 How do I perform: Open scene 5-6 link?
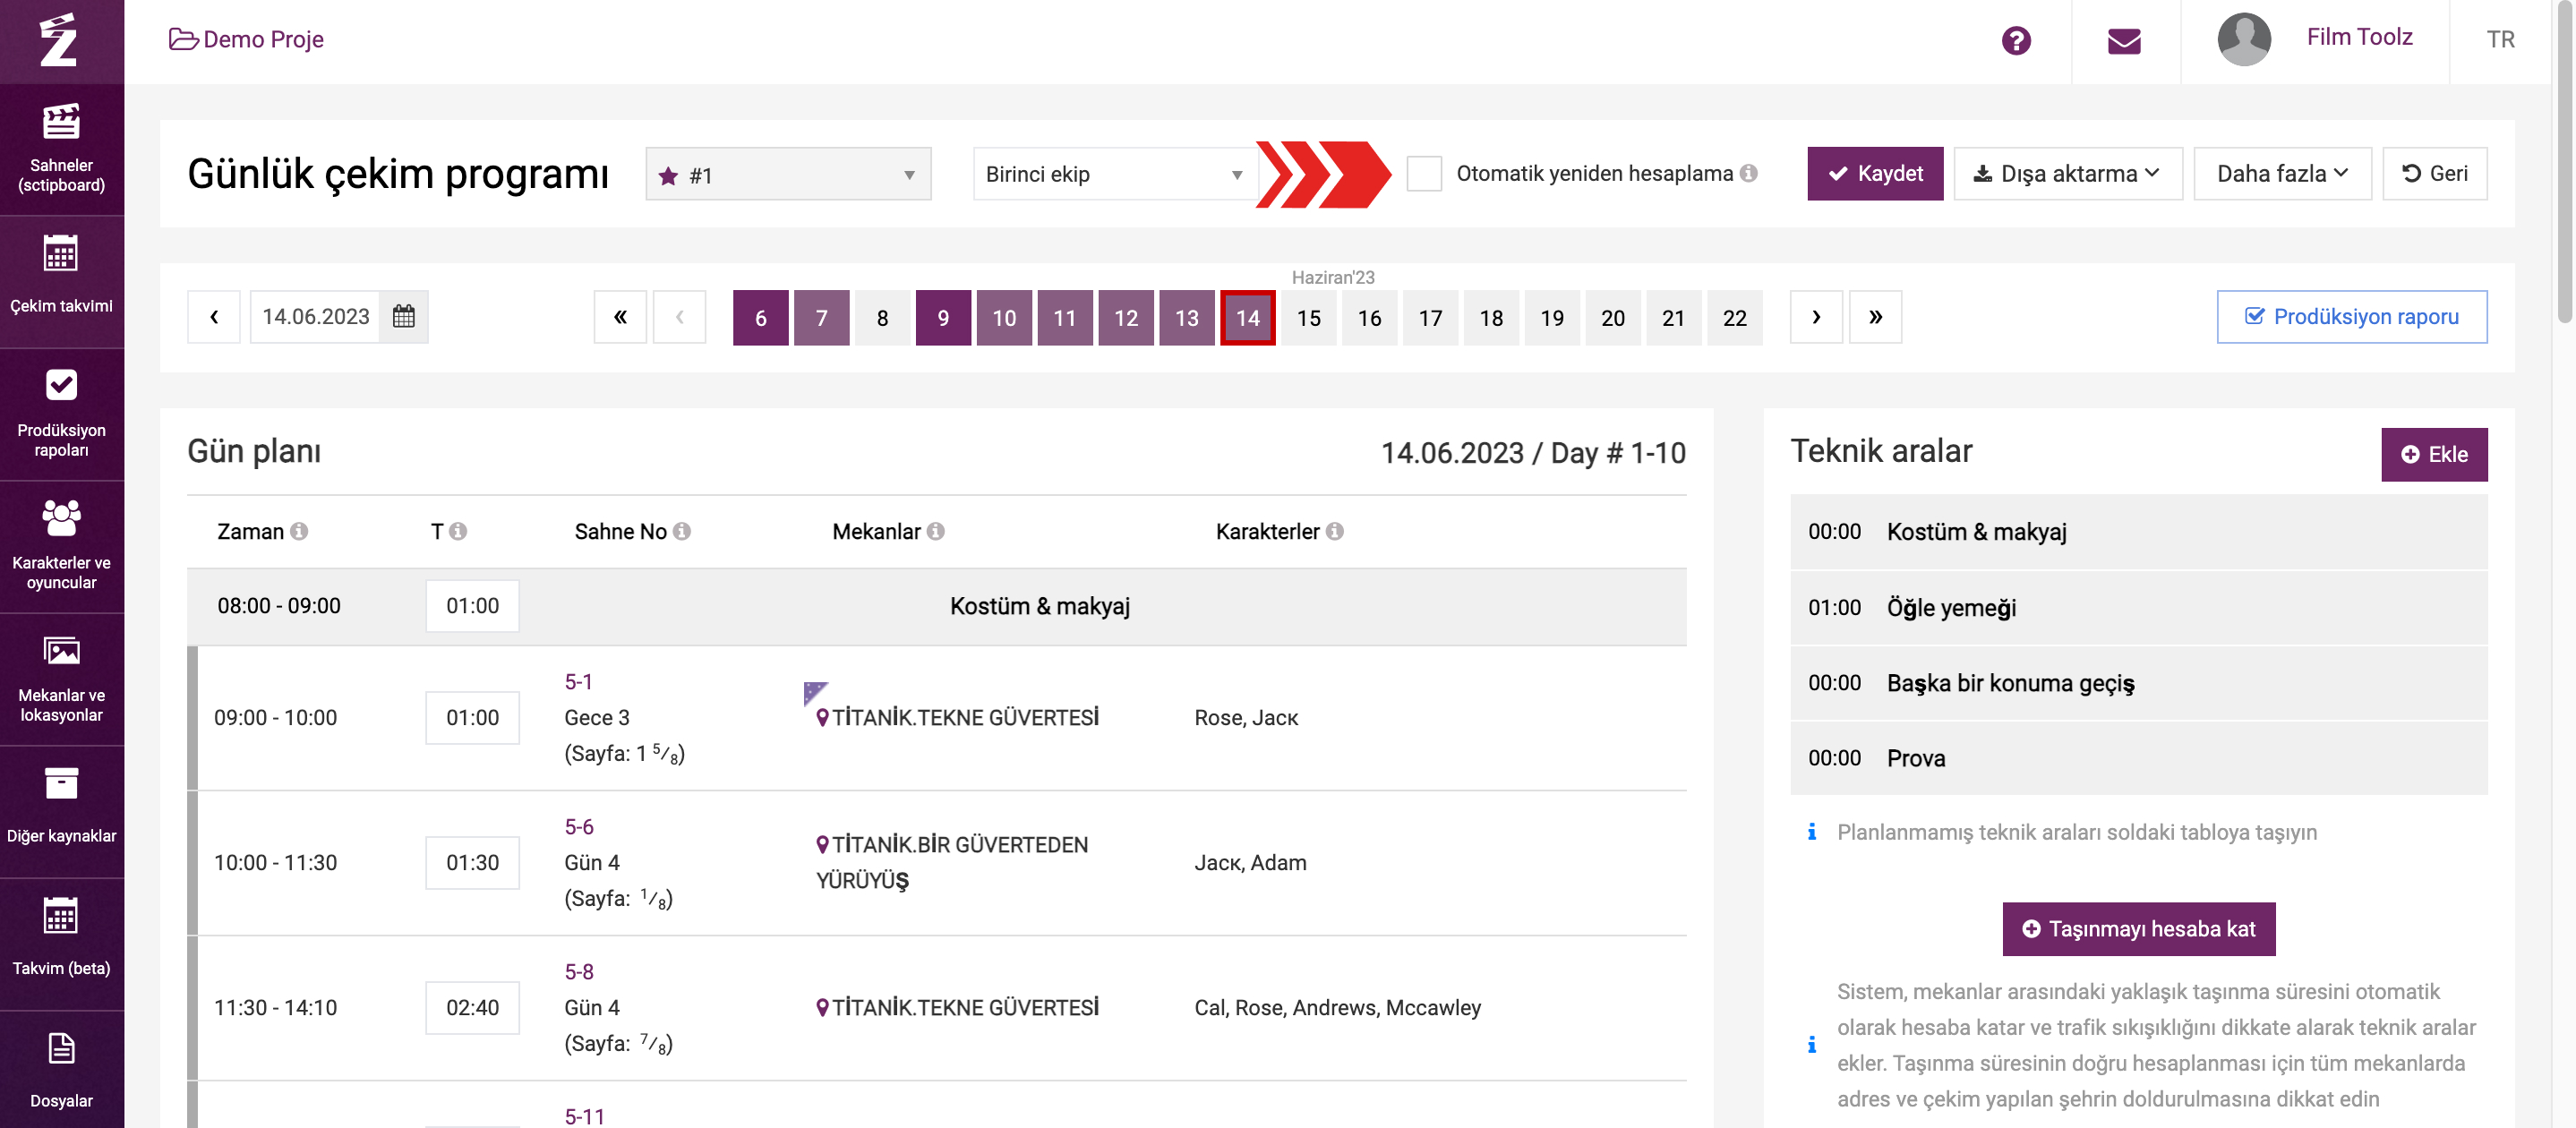(579, 827)
